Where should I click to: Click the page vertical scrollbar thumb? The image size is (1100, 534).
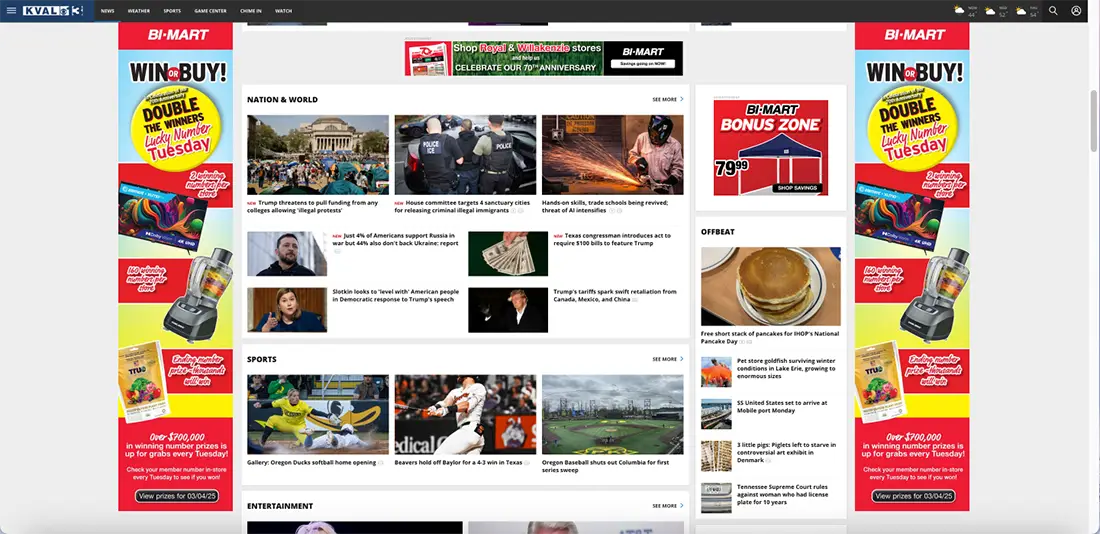[1094, 121]
